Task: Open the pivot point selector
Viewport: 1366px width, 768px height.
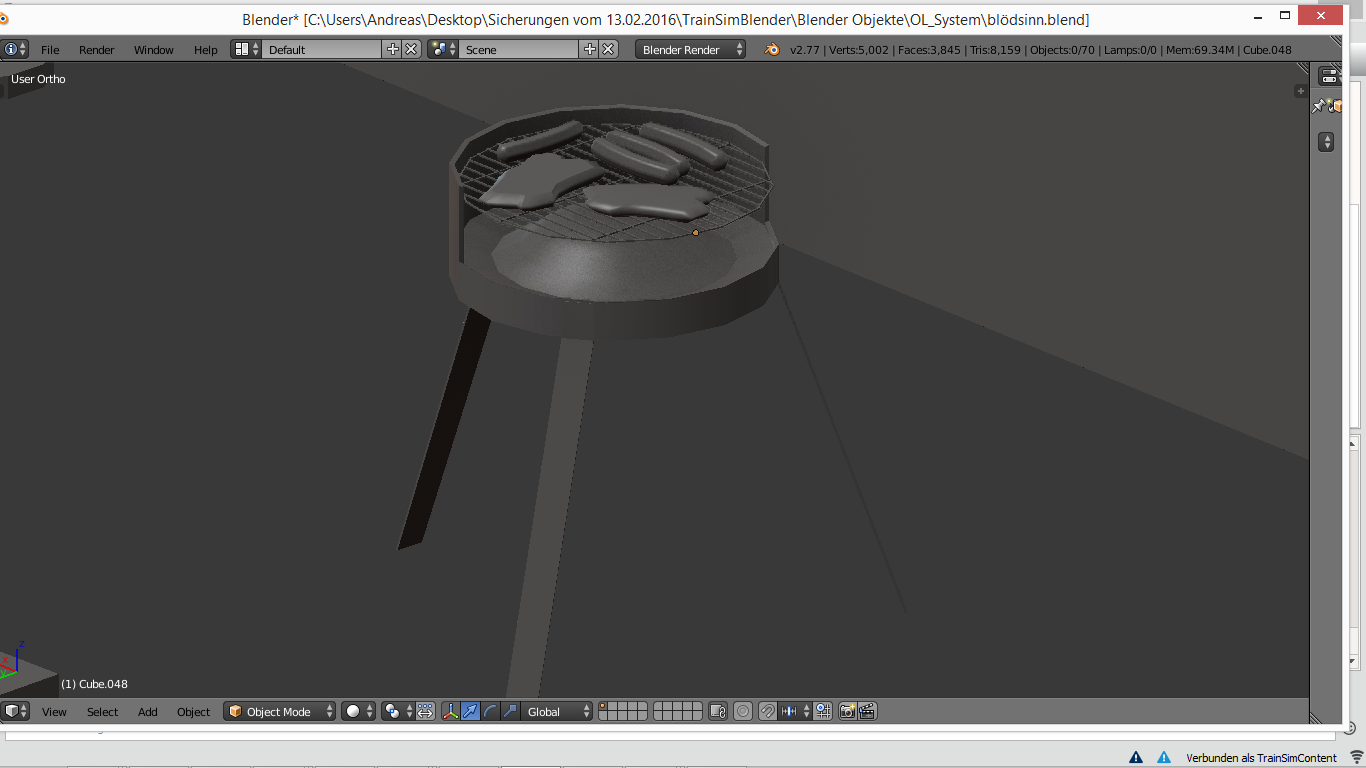Action: point(399,711)
